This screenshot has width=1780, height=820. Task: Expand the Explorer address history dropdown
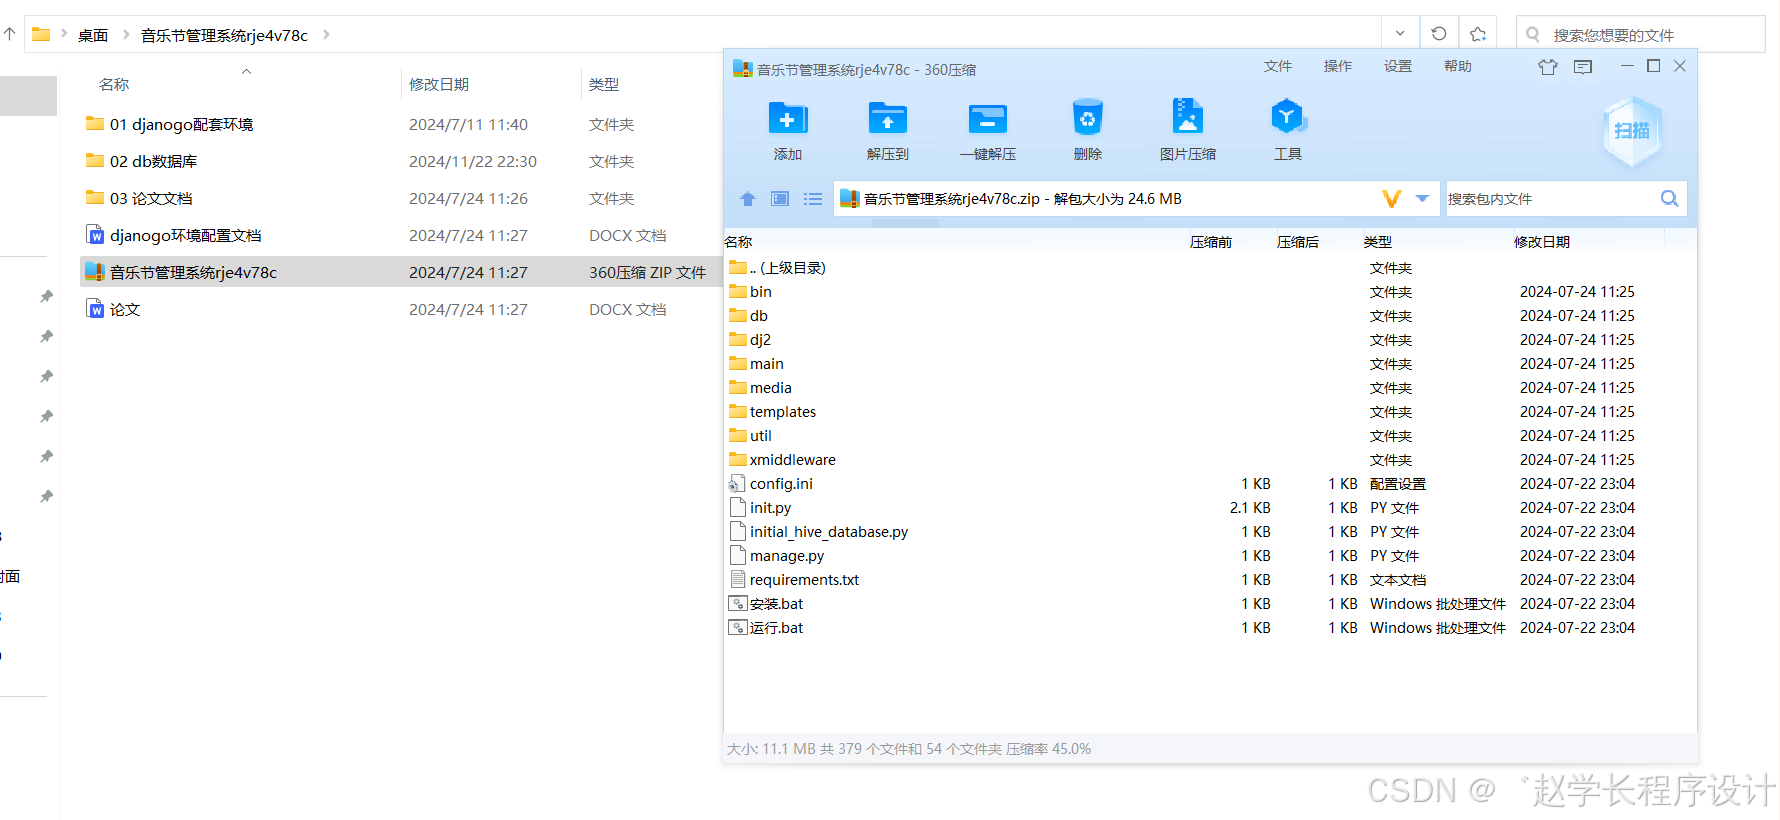pyautogui.click(x=1400, y=34)
